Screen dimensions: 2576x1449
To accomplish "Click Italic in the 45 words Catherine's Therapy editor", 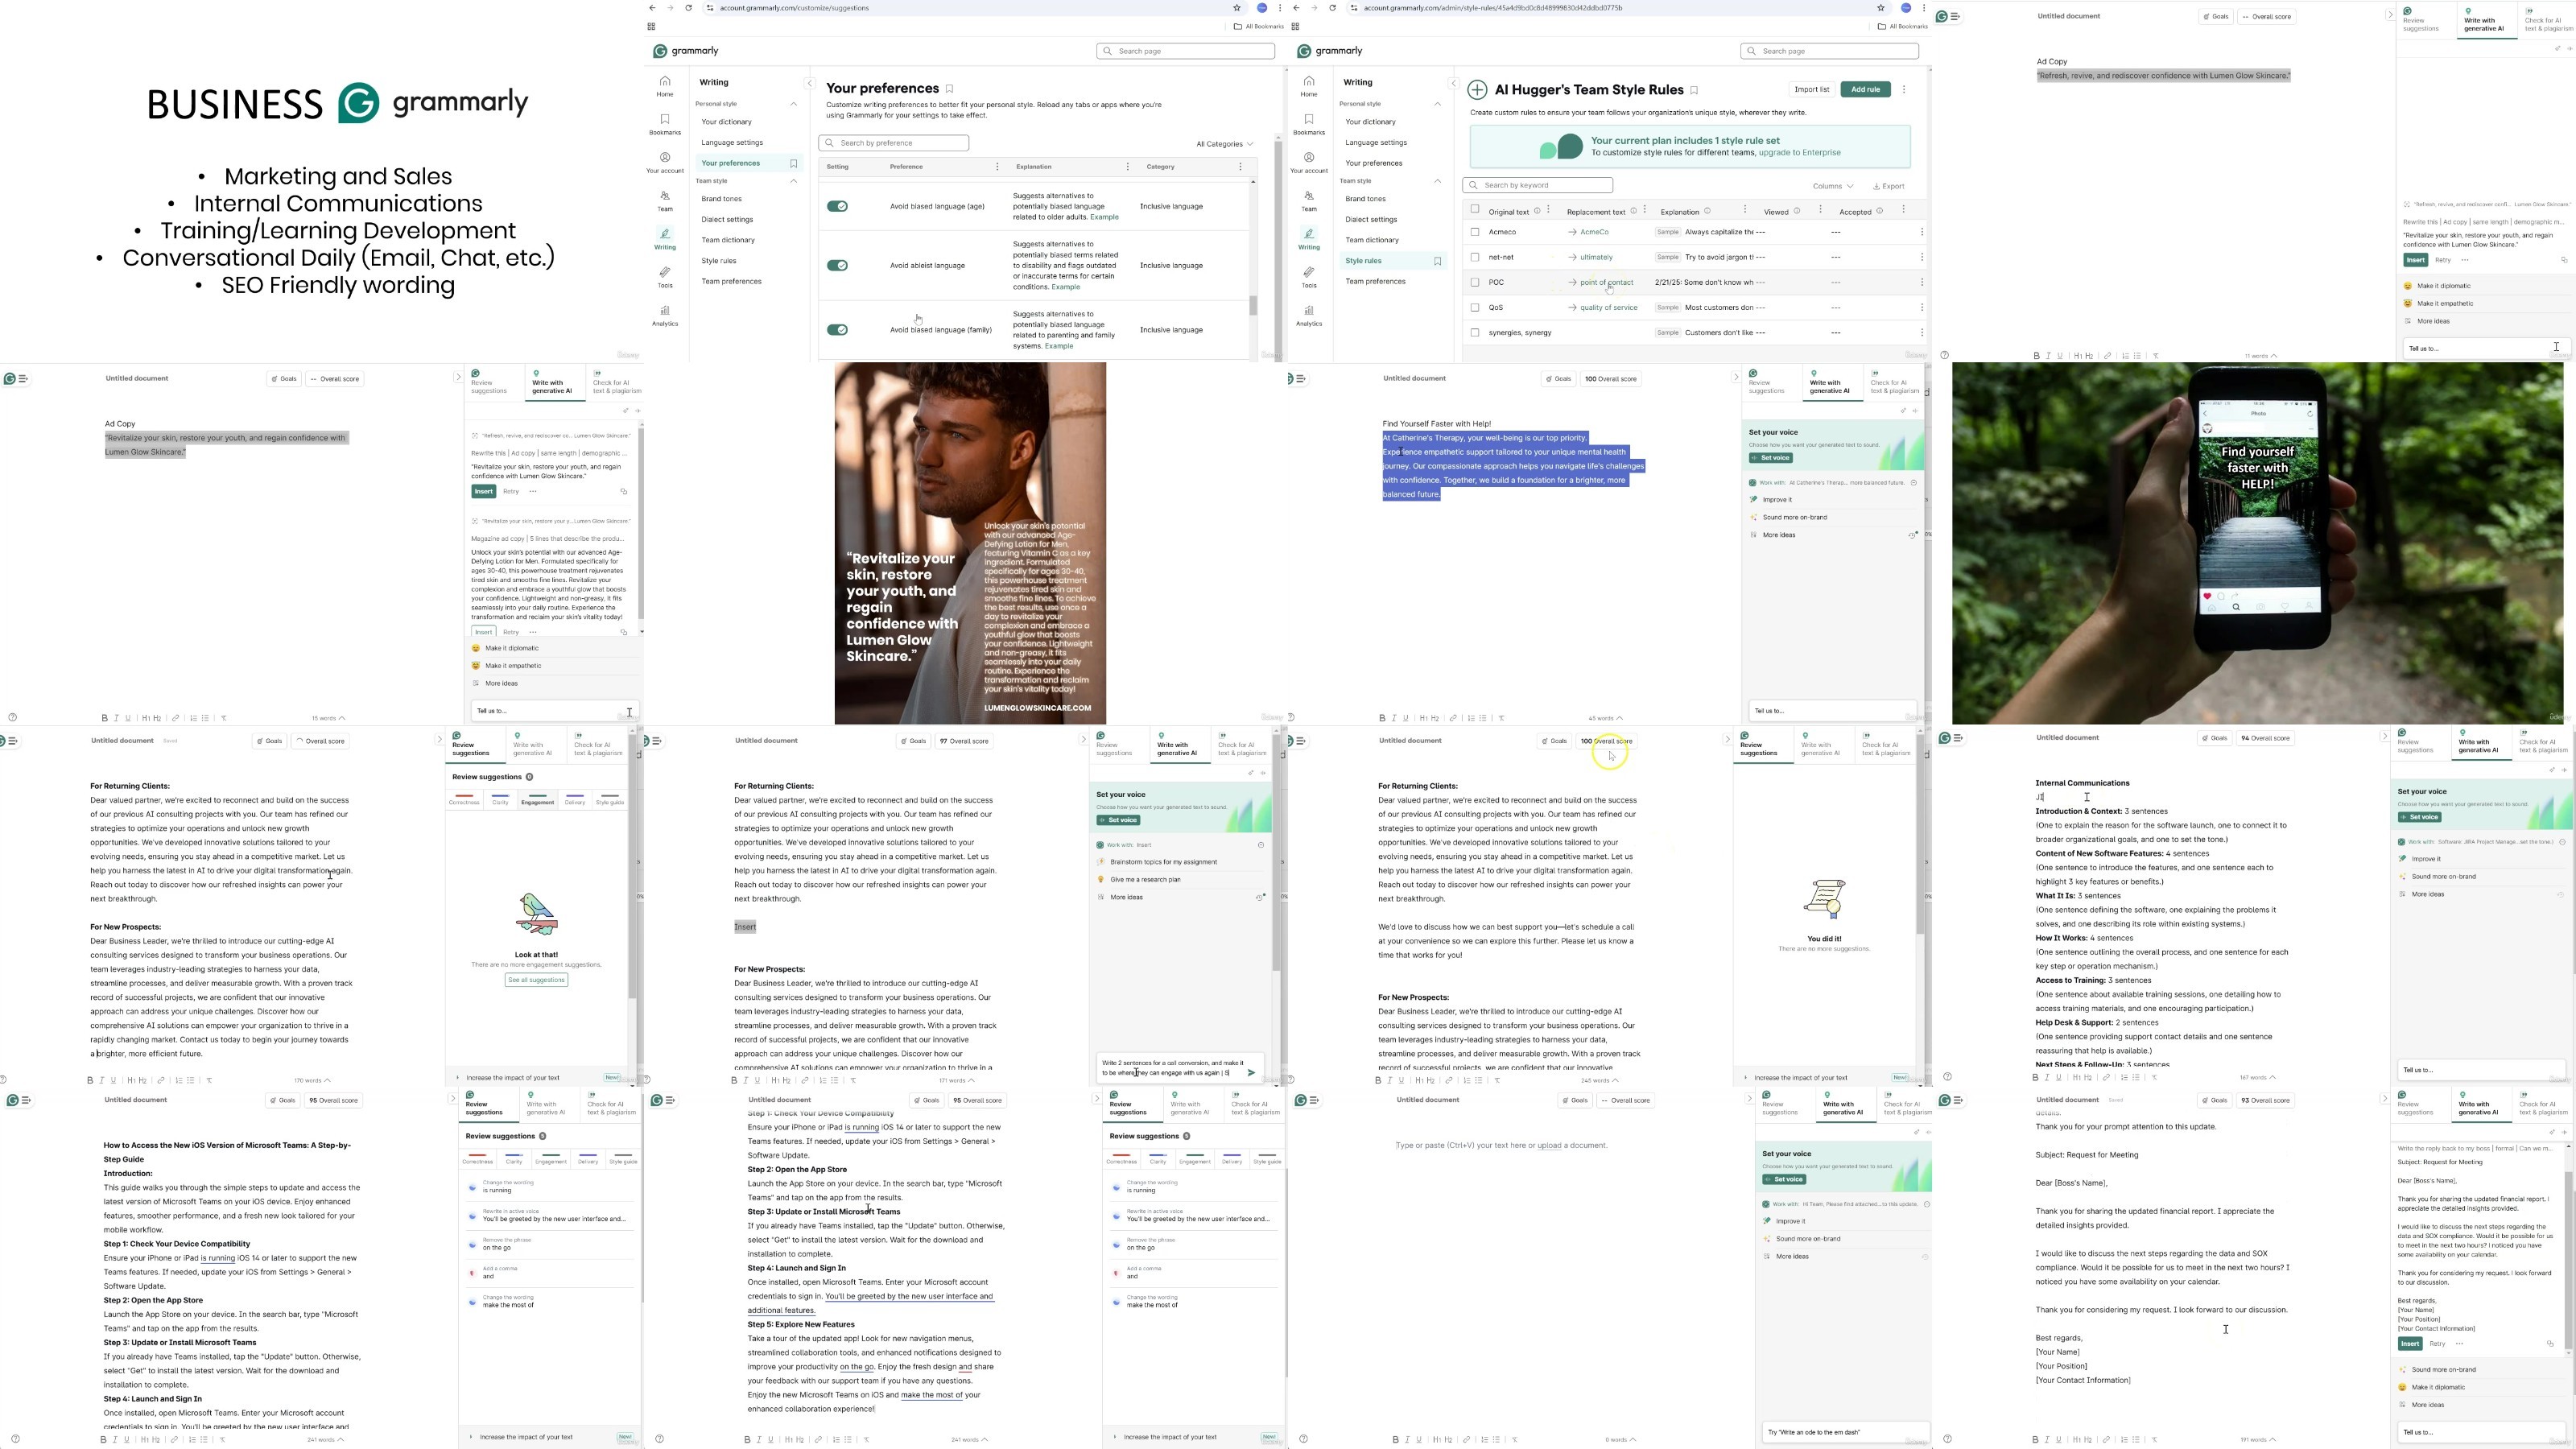I will (x=1394, y=717).
